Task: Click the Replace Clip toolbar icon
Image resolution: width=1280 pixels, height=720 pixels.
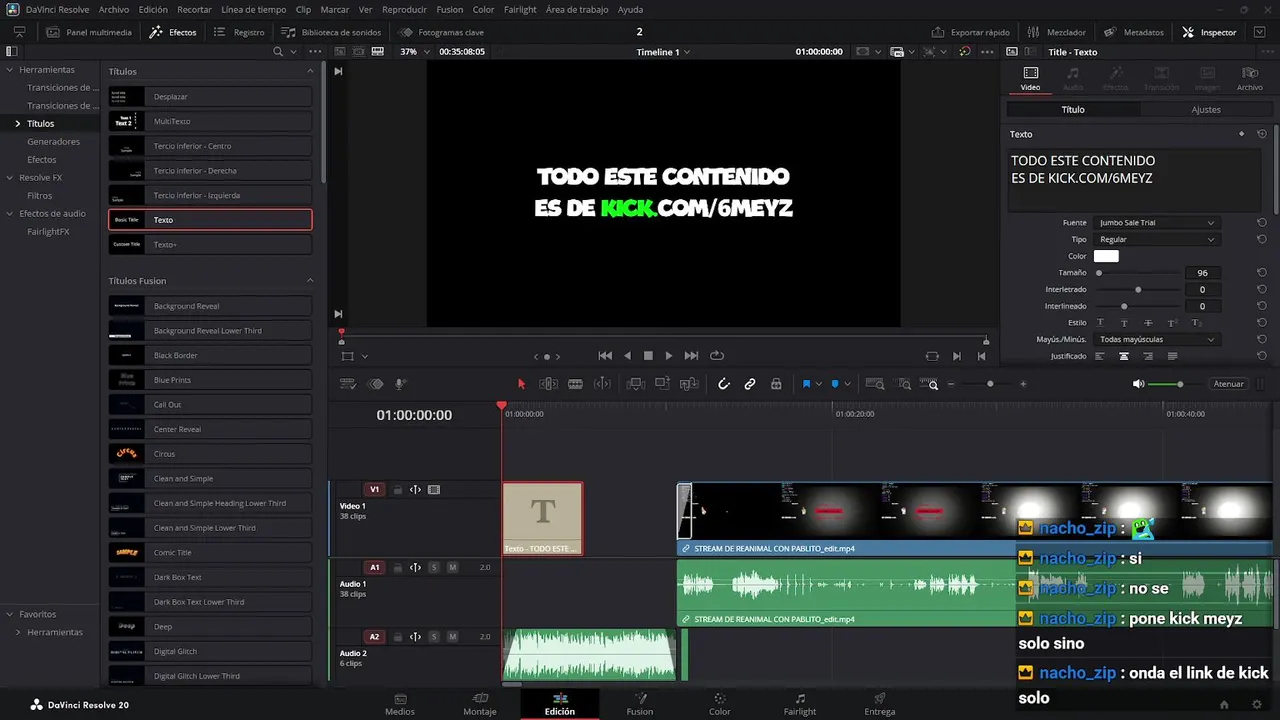Action: (x=688, y=384)
